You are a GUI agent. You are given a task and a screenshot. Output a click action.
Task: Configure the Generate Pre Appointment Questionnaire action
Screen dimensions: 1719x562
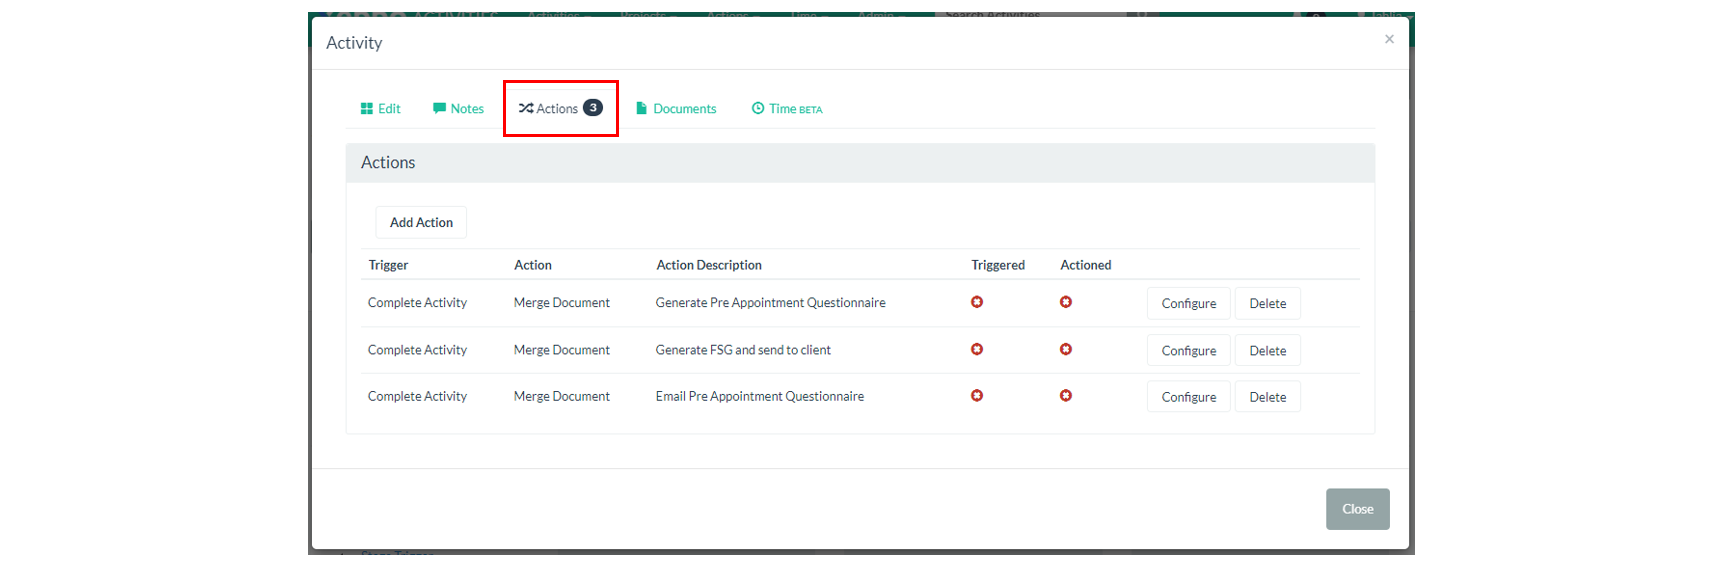1188,304
